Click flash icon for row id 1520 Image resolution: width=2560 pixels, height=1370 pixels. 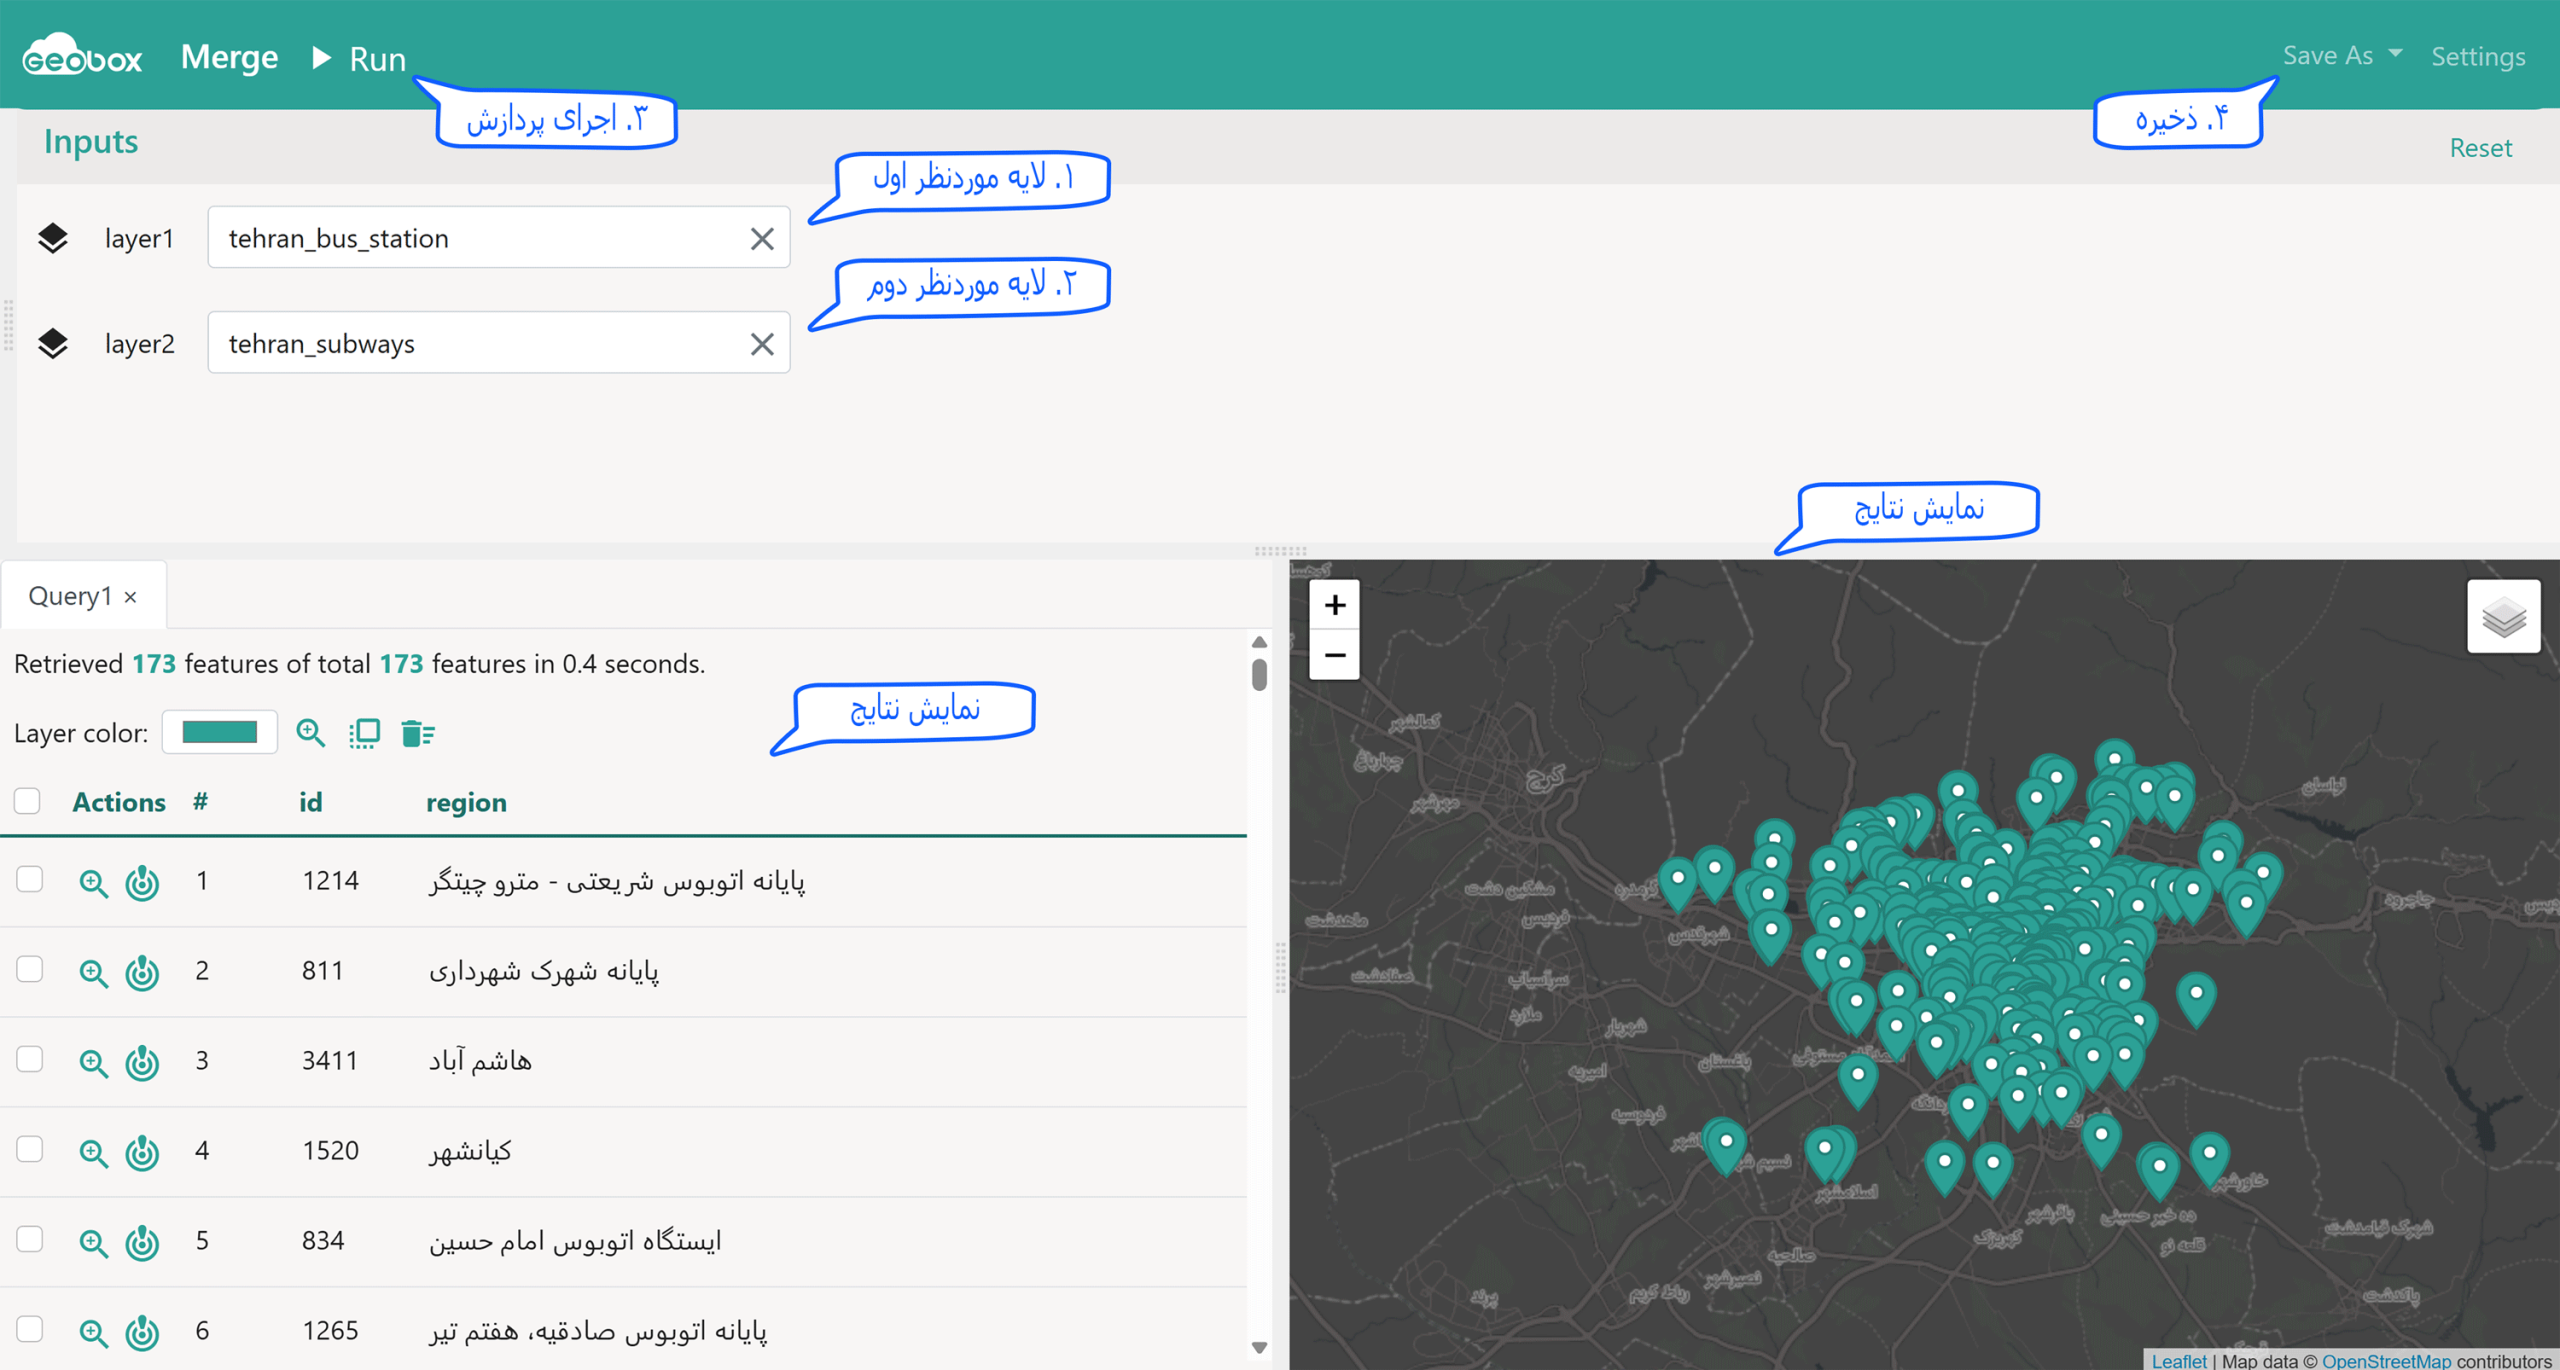(x=142, y=1152)
